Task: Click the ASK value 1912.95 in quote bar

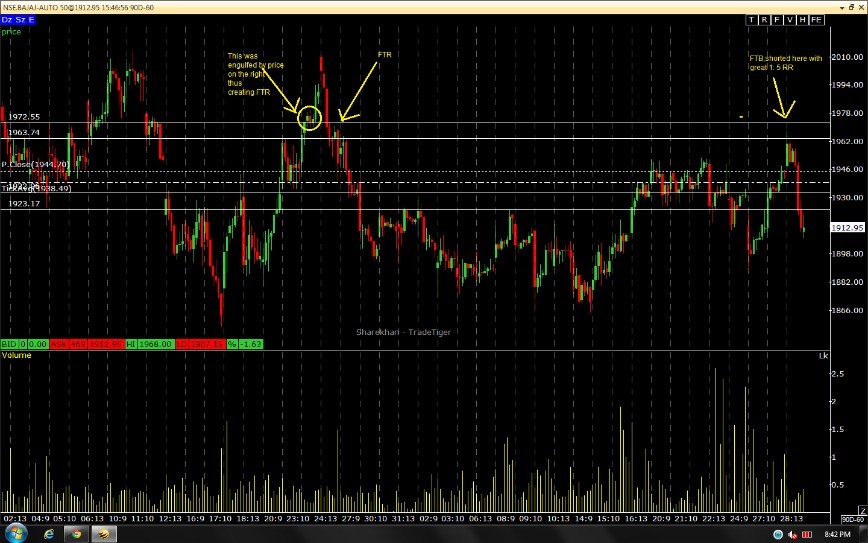Action: click(105, 344)
